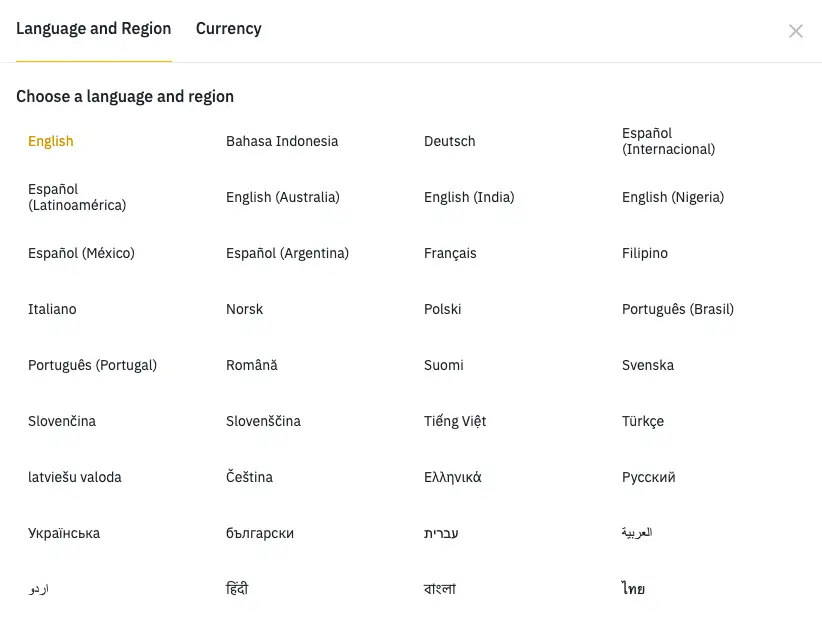Choose Bahasa Indonesia language
Image resolution: width=822 pixels, height=640 pixels.
pos(282,141)
